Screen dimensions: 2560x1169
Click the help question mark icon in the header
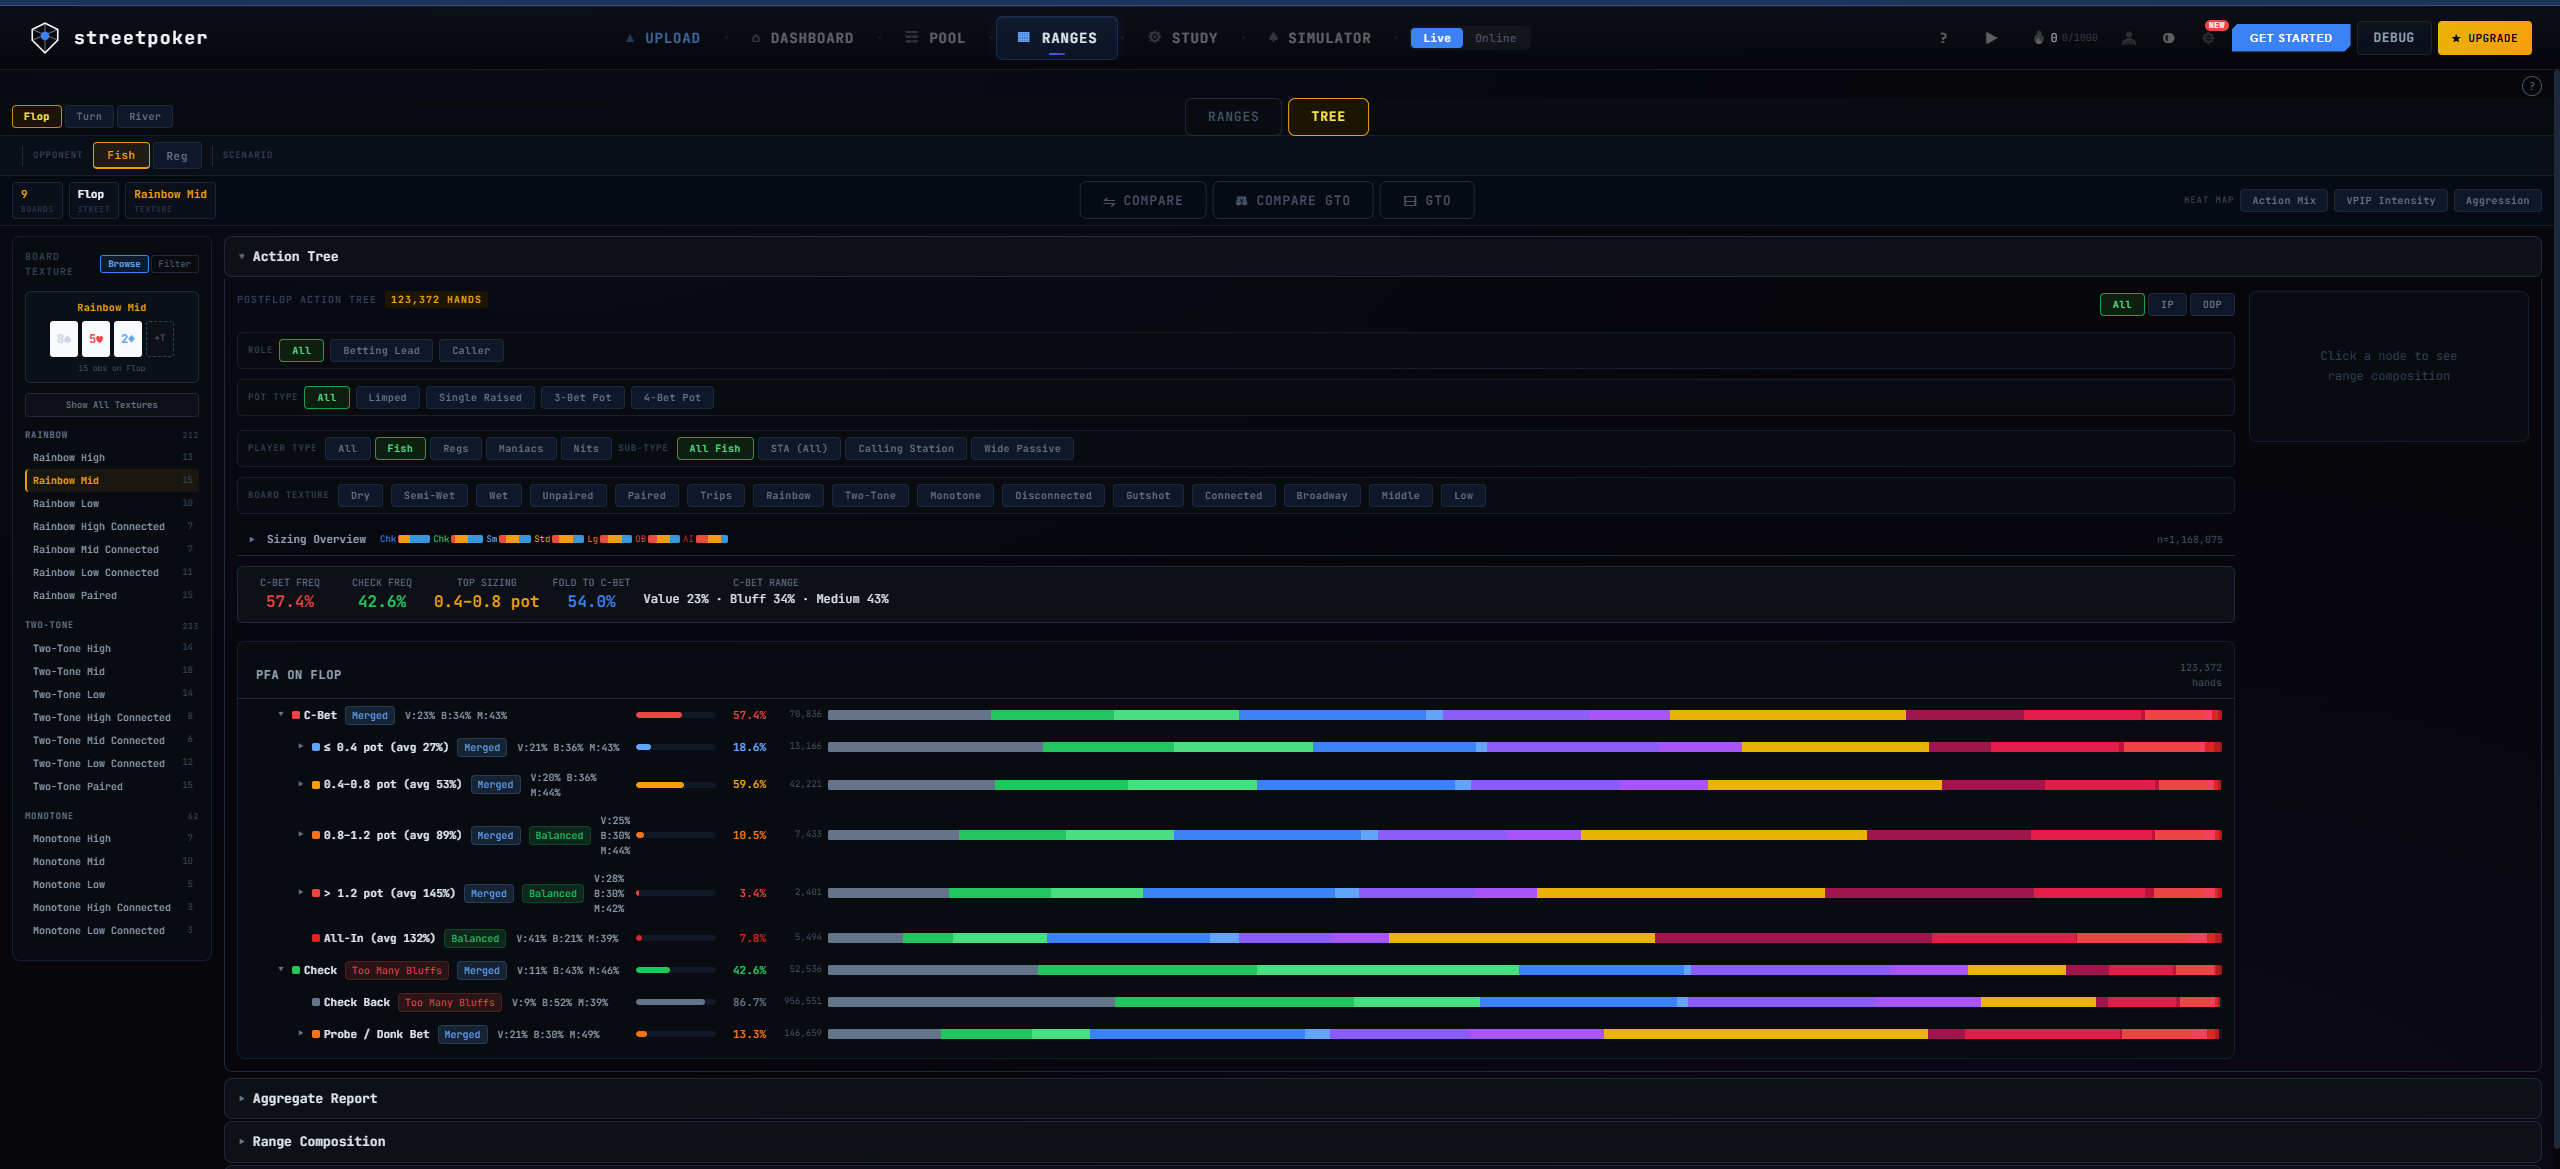click(x=1943, y=37)
